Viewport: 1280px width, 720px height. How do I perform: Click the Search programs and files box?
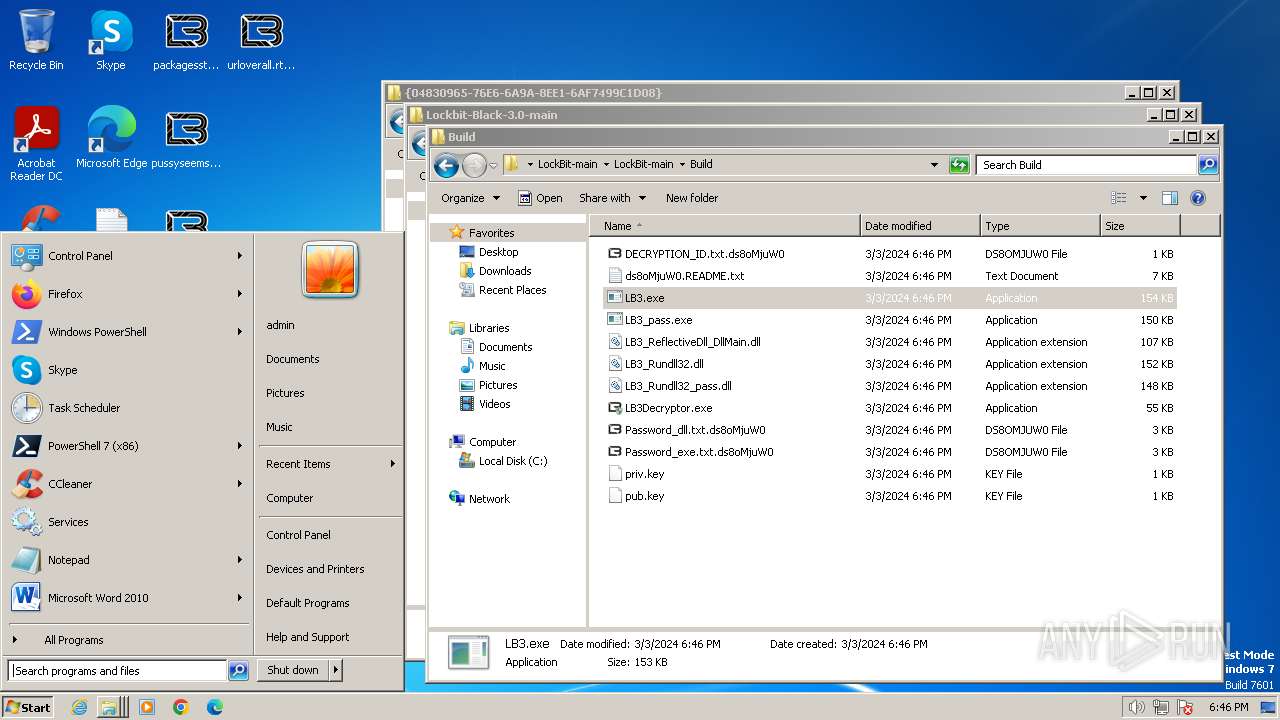pos(117,671)
